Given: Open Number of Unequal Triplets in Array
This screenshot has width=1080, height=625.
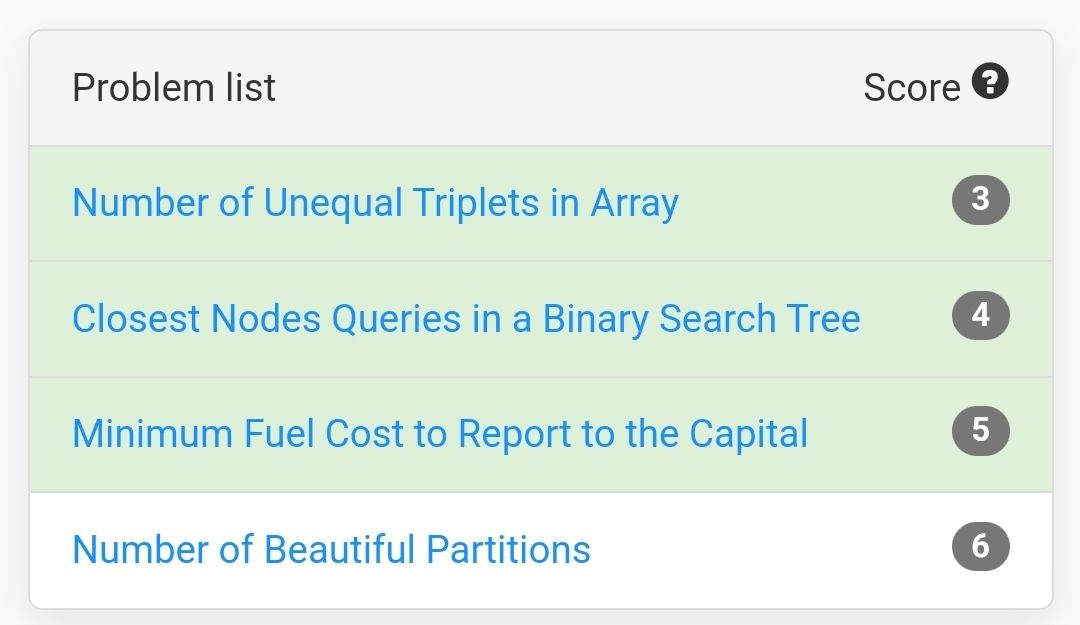Looking at the screenshot, I should click(375, 203).
